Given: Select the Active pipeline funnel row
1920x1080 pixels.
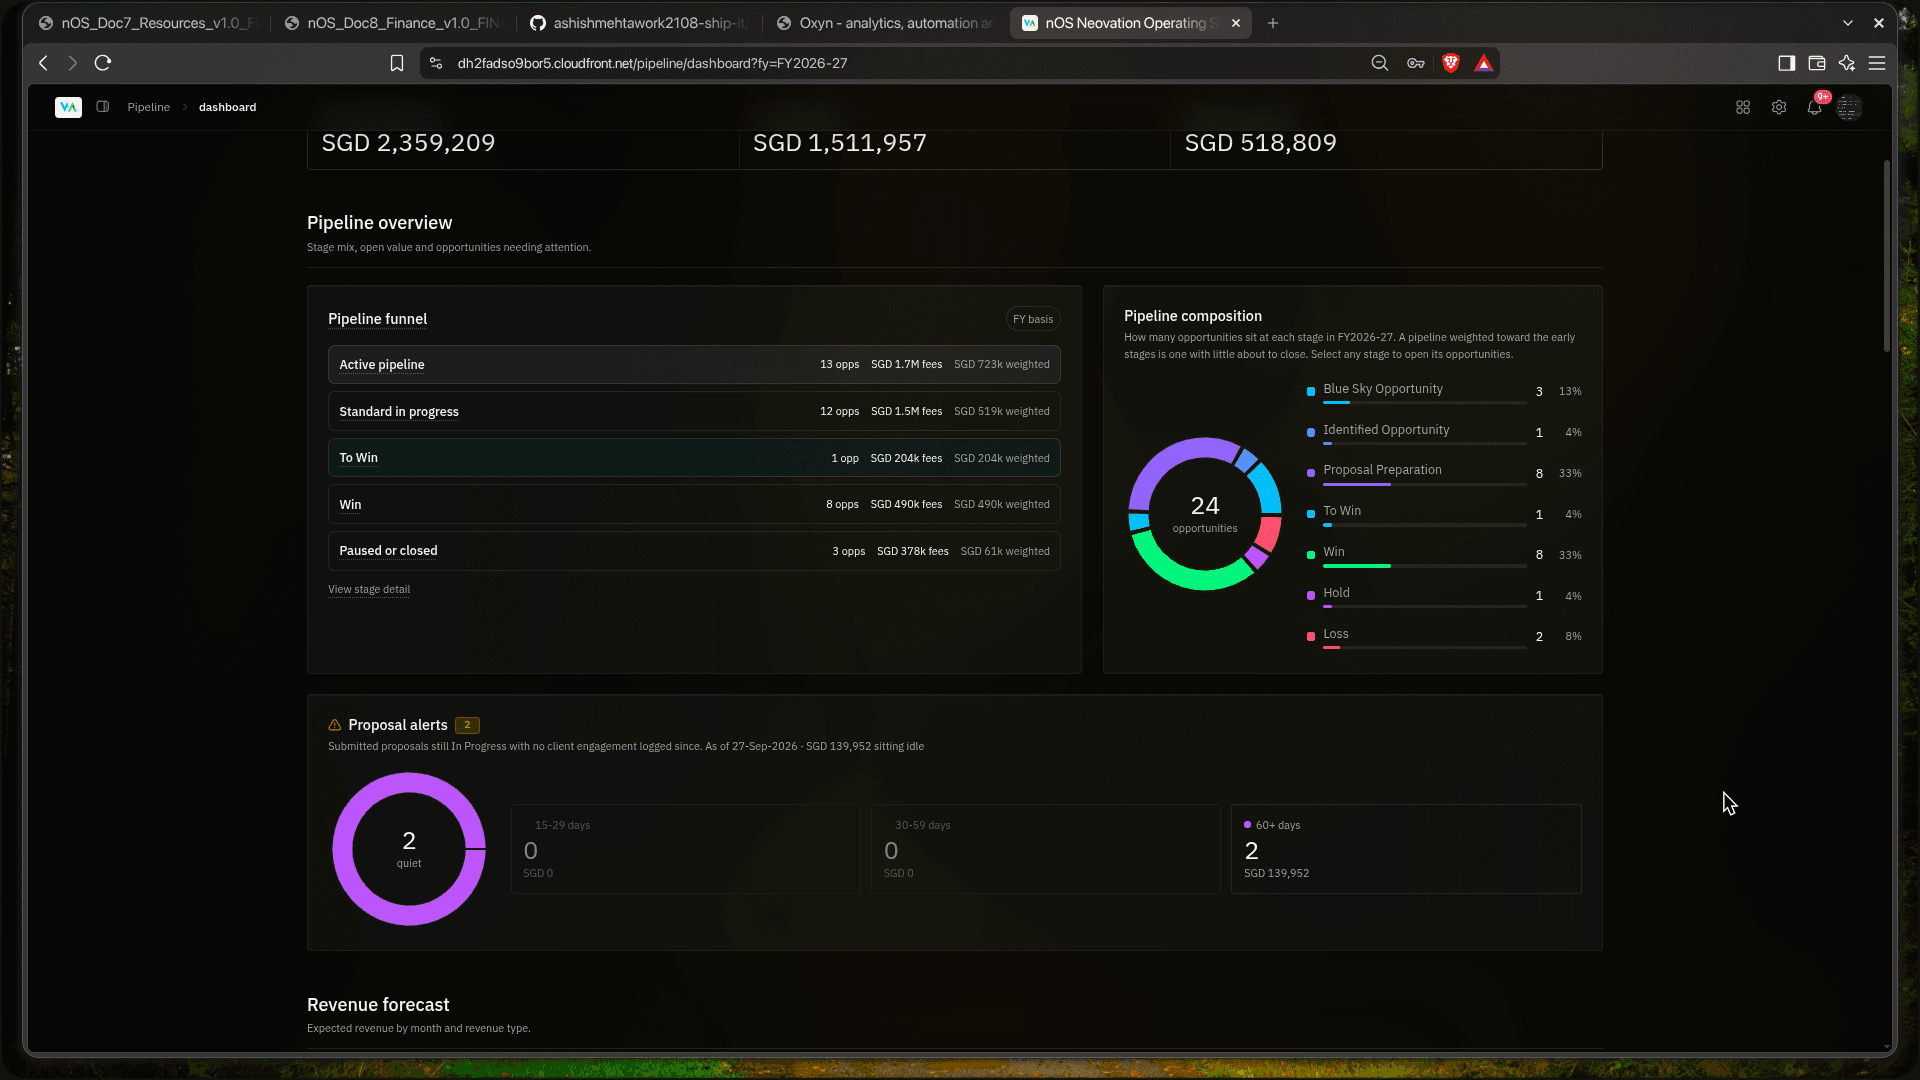Looking at the screenshot, I should tap(694, 365).
